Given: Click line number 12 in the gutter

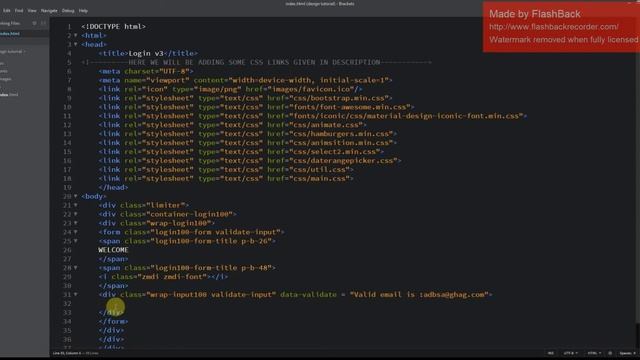Looking at the screenshot, I should [x=67, y=125].
